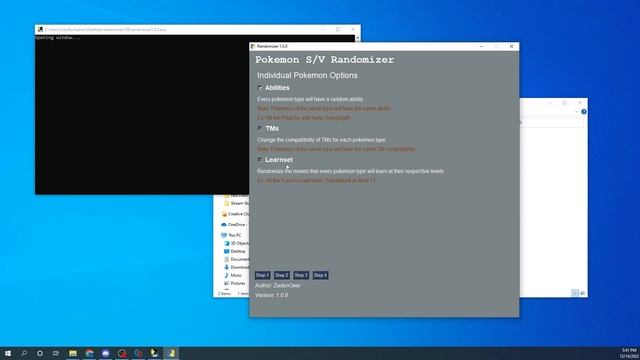Click 'Opening window...' text in console
This screenshot has width=640, height=360.
(x=58, y=38)
